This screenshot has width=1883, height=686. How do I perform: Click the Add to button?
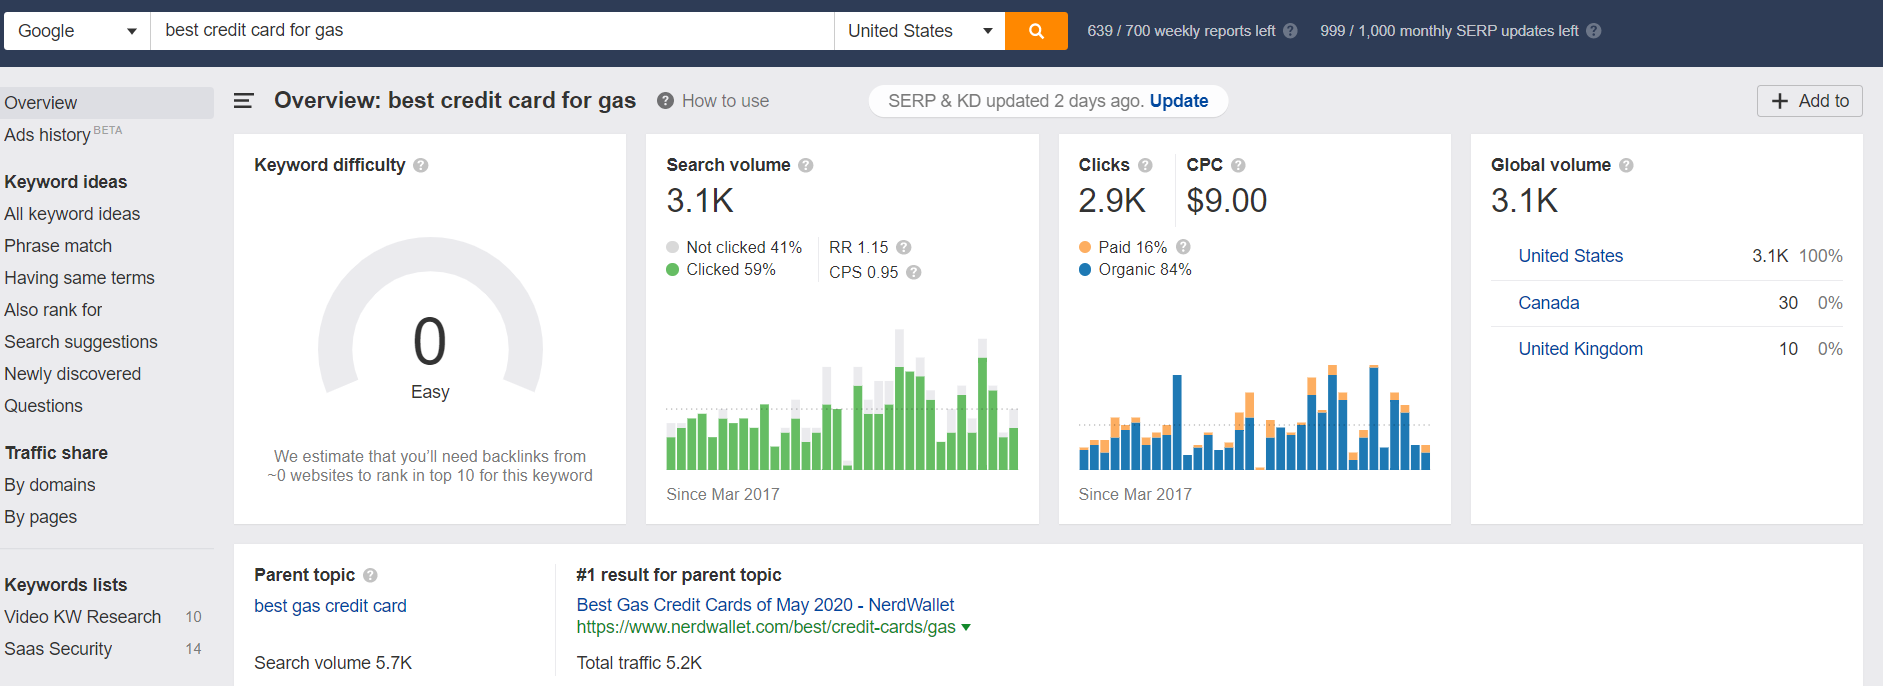(1810, 101)
